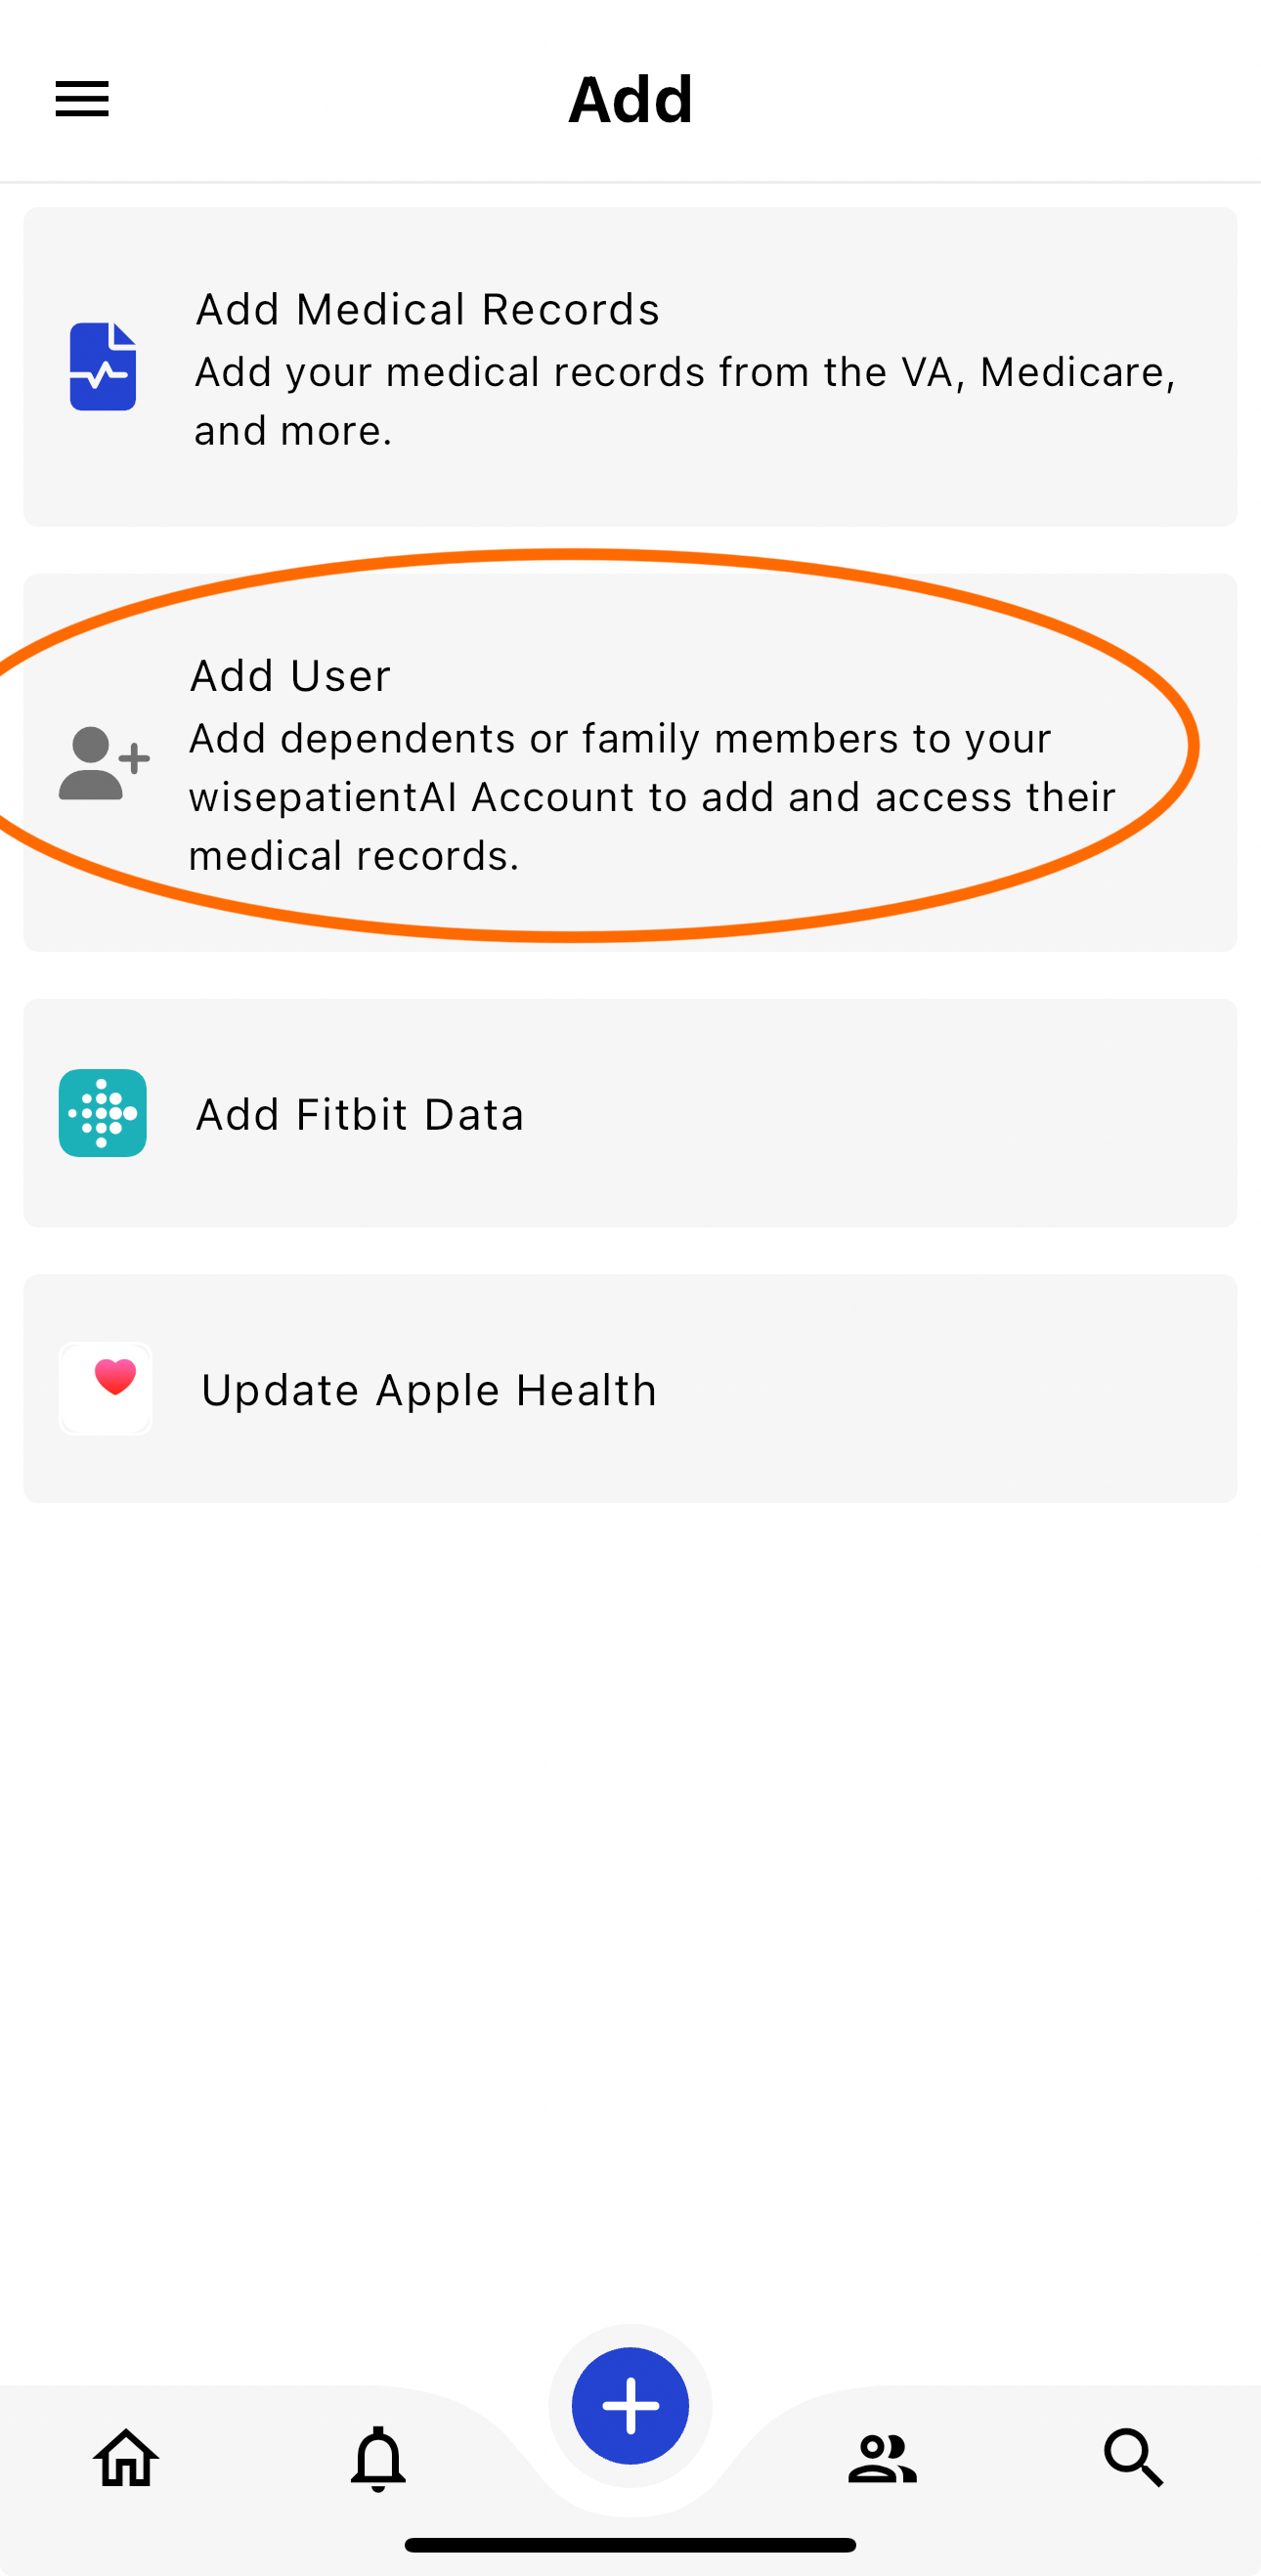Tap the Fitbit logo icon

pyautogui.click(x=103, y=1113)
